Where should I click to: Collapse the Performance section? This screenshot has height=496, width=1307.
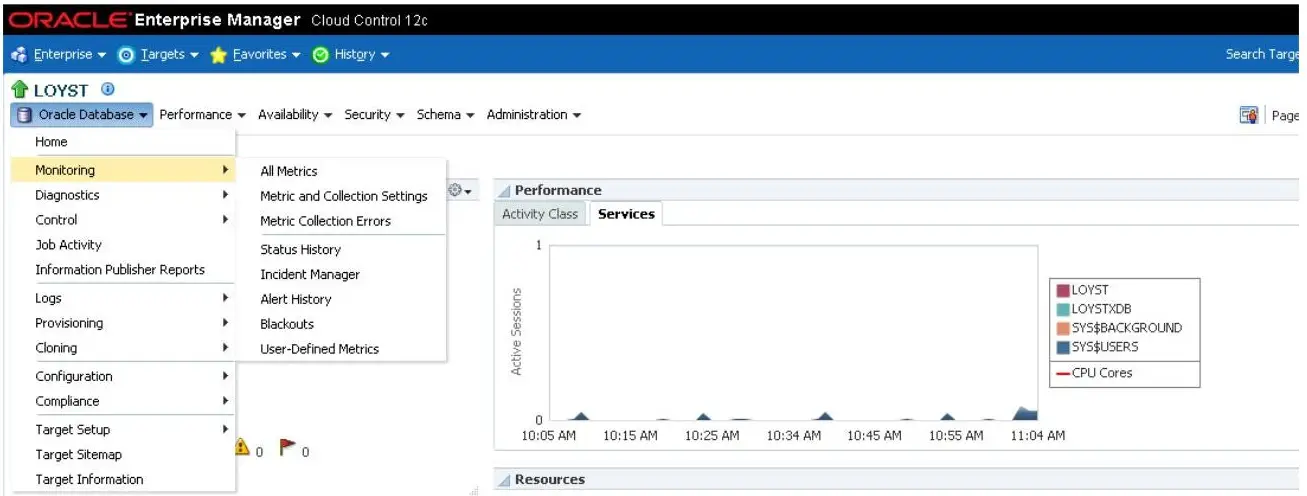click(x=505, y=191)
